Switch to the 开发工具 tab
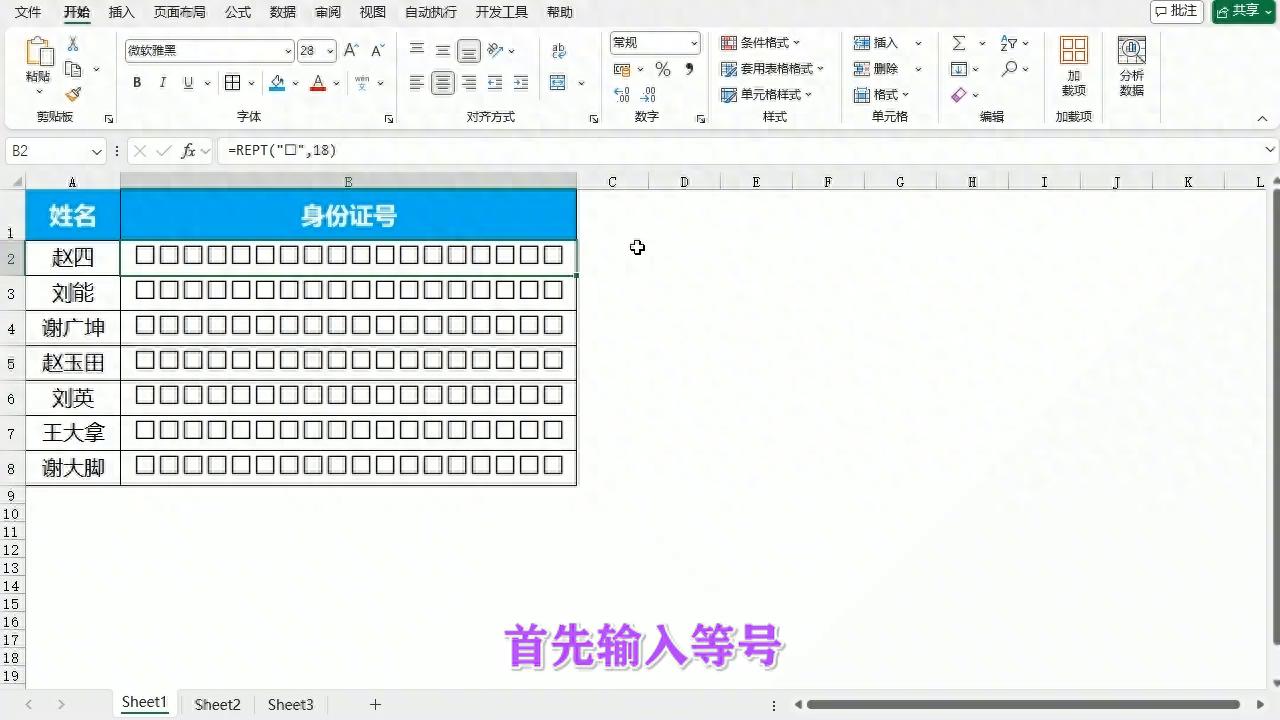The height and width of the screenshot is (720, 1280). [x=501, y=12]
